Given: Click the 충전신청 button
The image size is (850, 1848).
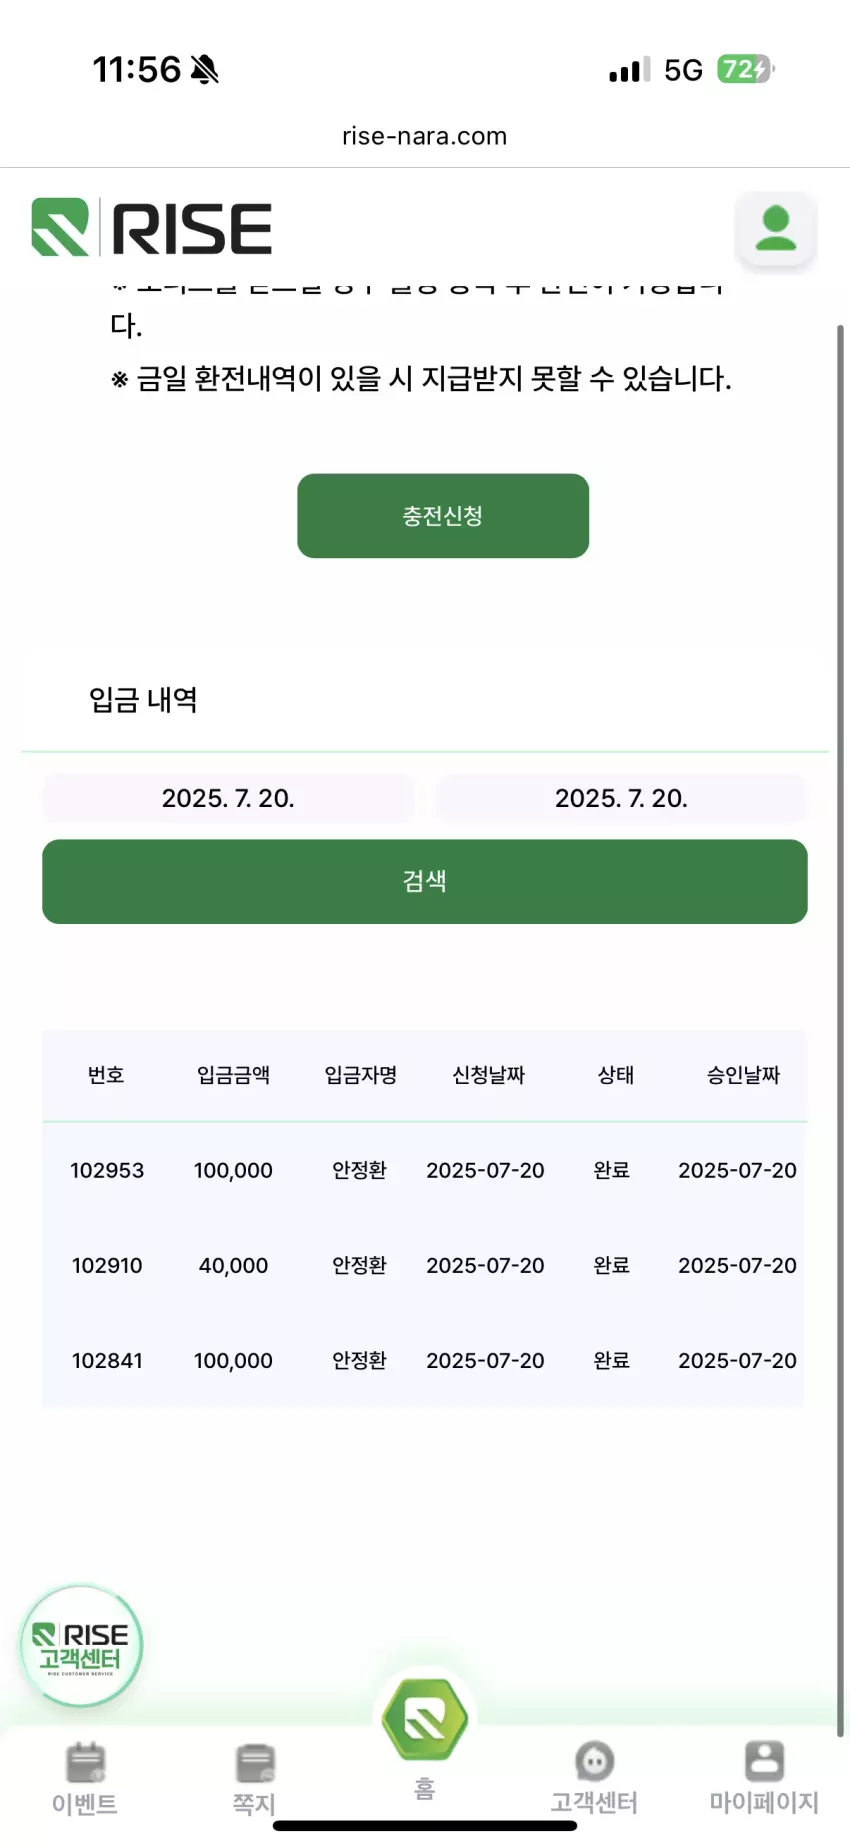Looking at the screenshot, I should pos(443,516).
